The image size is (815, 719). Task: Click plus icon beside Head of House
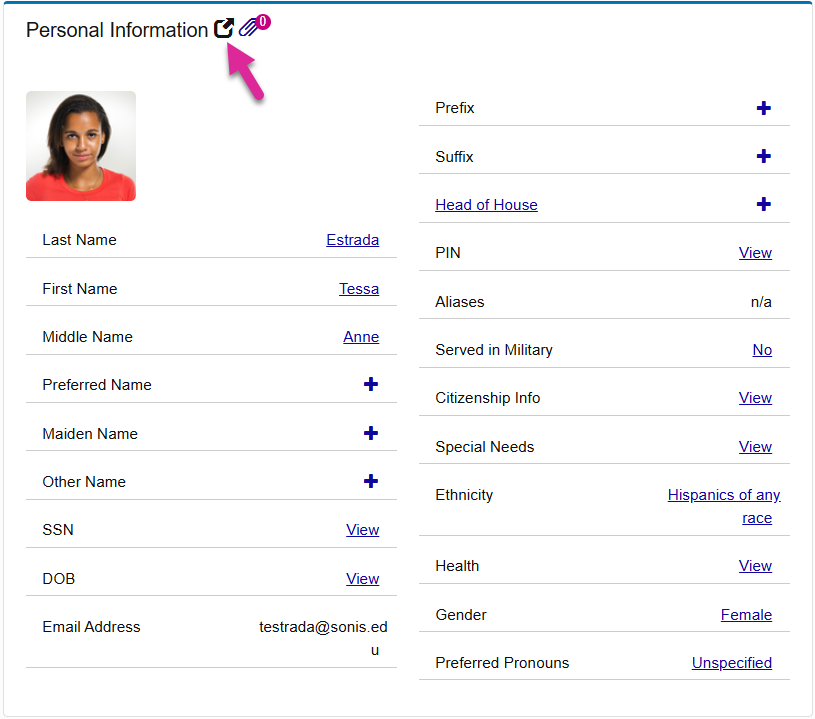(x=763, y=204)
